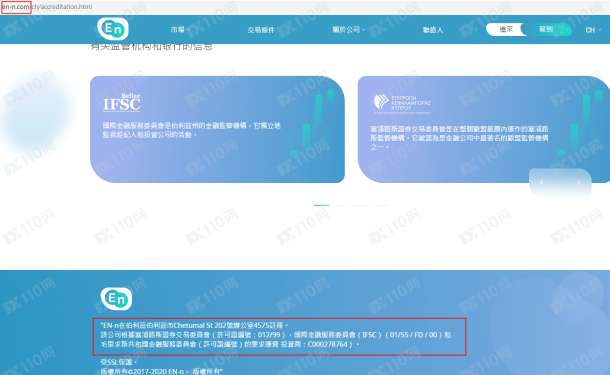Screen dimensions: 610x375
Task: Go to next slide with right arrow
Action: click(578, 182)
